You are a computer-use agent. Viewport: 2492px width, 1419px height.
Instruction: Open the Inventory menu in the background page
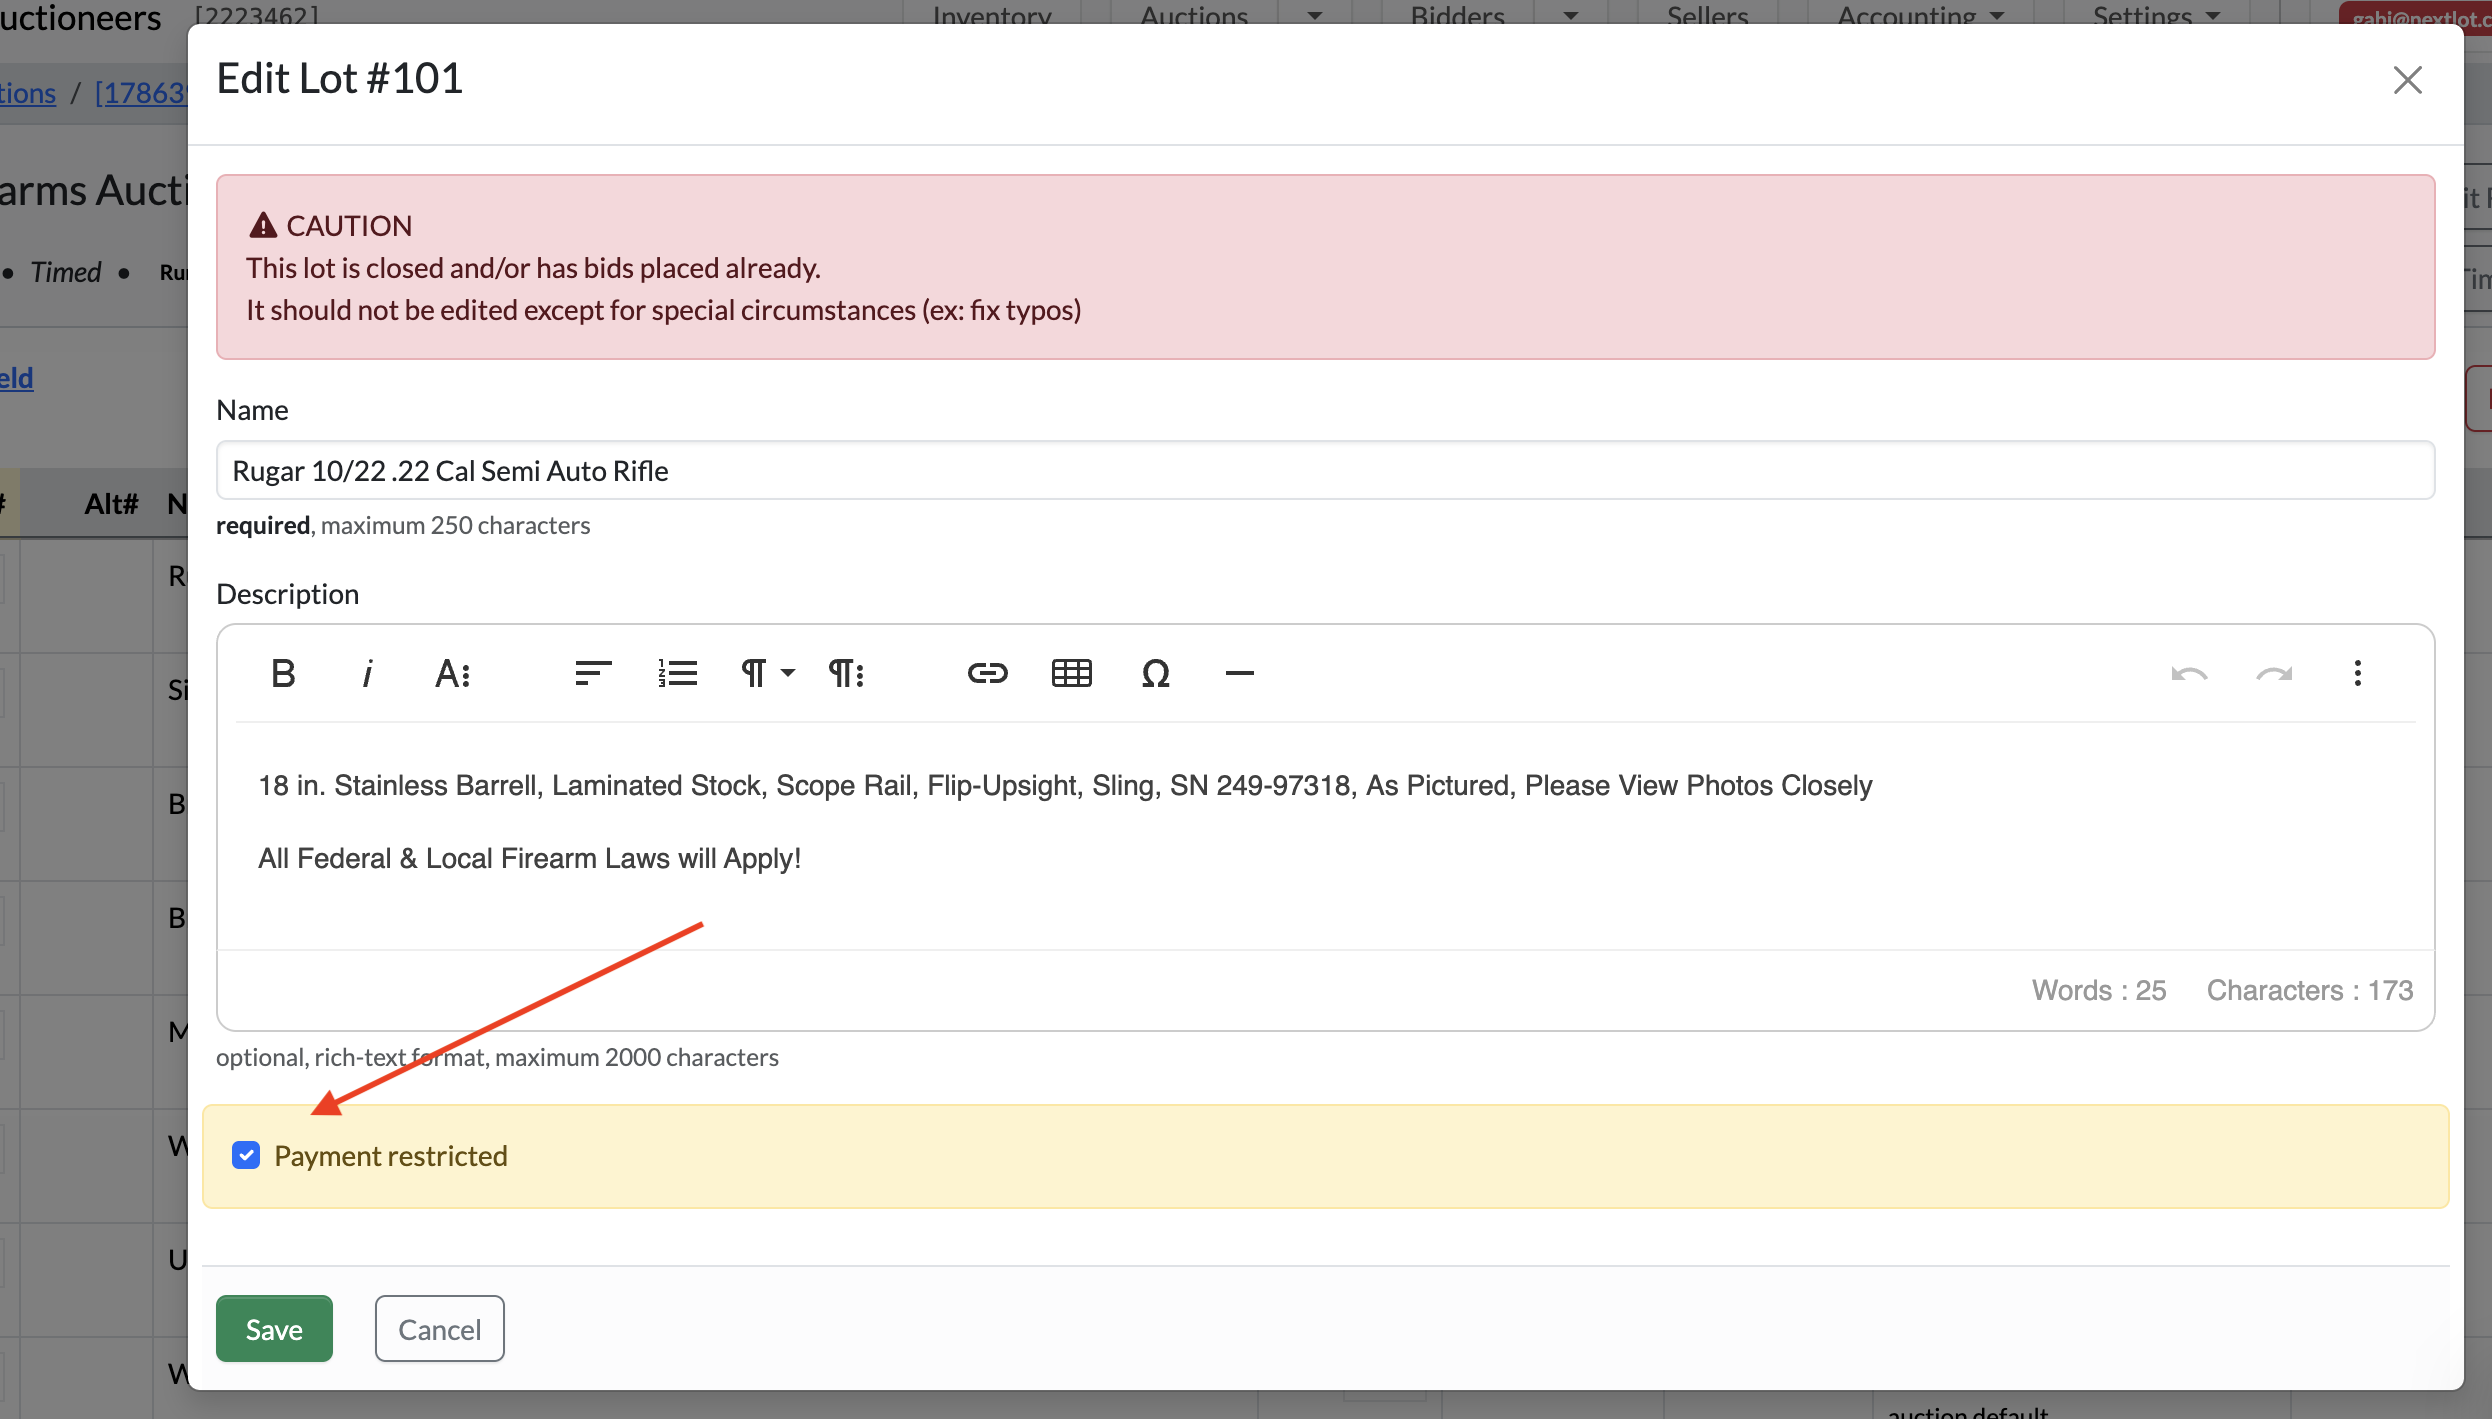(x=992, y=14)
